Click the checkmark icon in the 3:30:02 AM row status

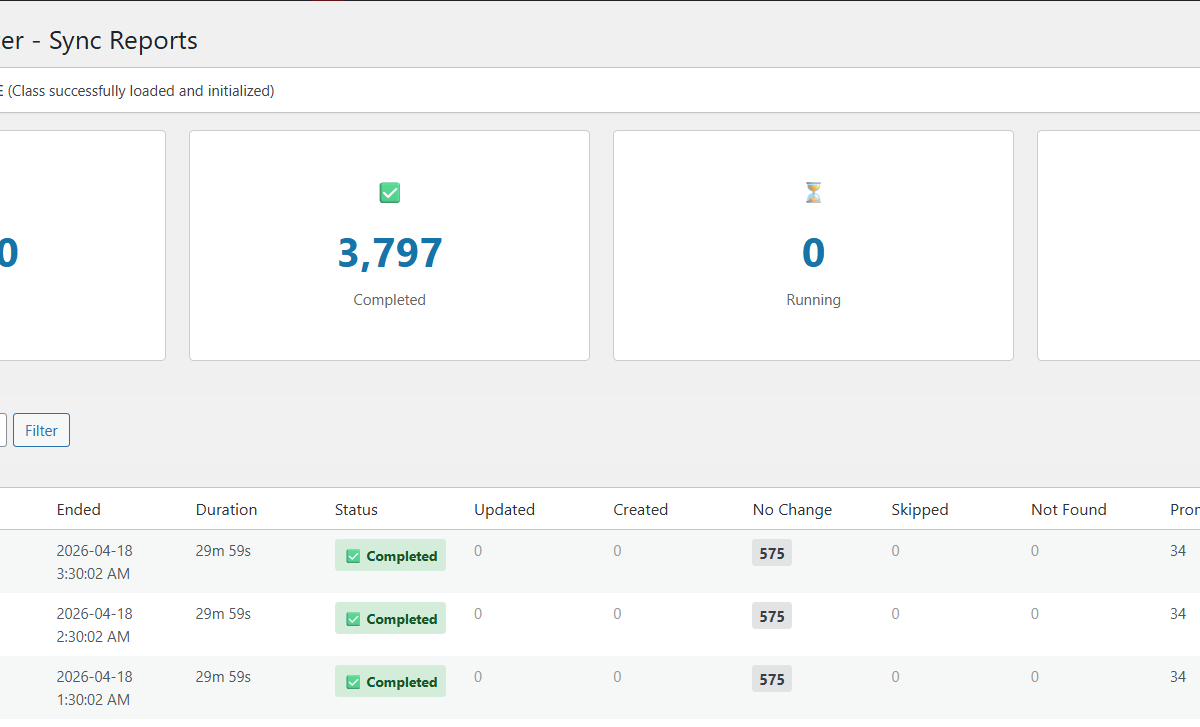[353, 556]
